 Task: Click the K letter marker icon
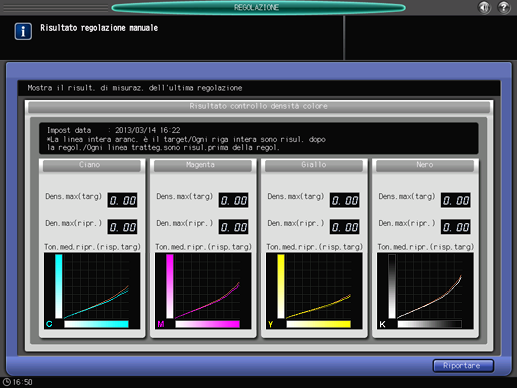[382, 324]
